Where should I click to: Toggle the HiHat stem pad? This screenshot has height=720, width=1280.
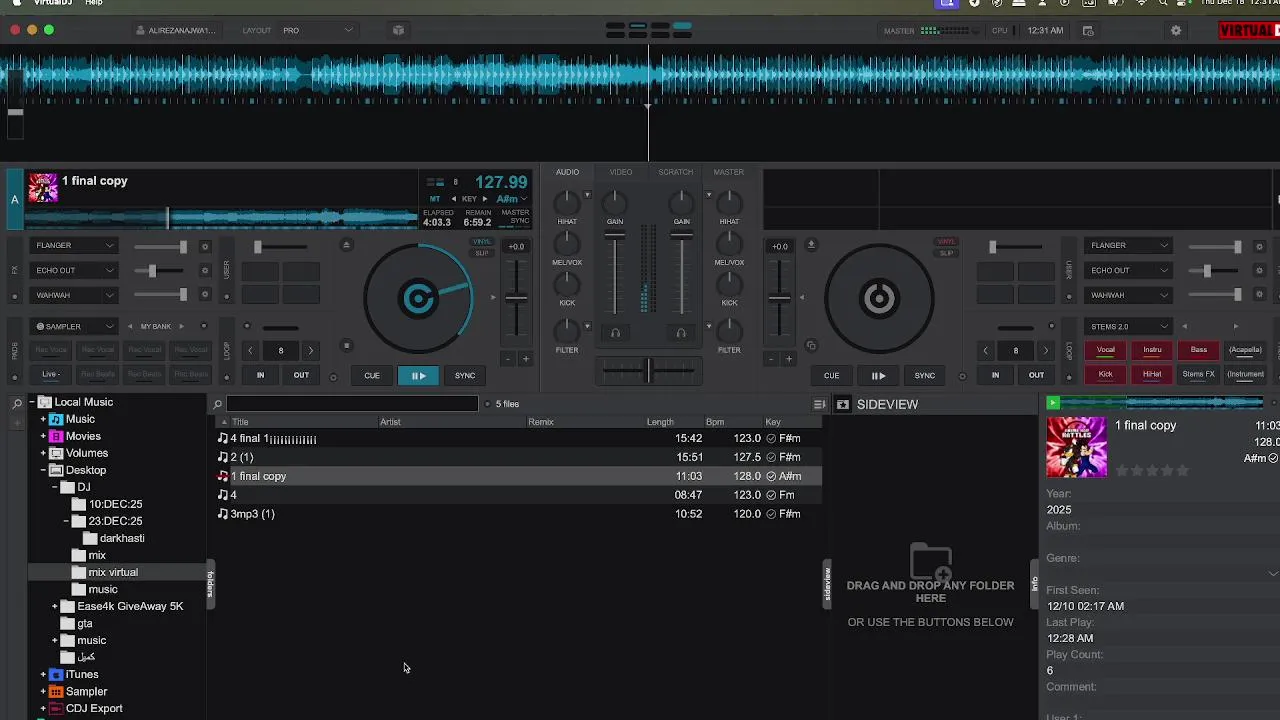(1152, 374)
